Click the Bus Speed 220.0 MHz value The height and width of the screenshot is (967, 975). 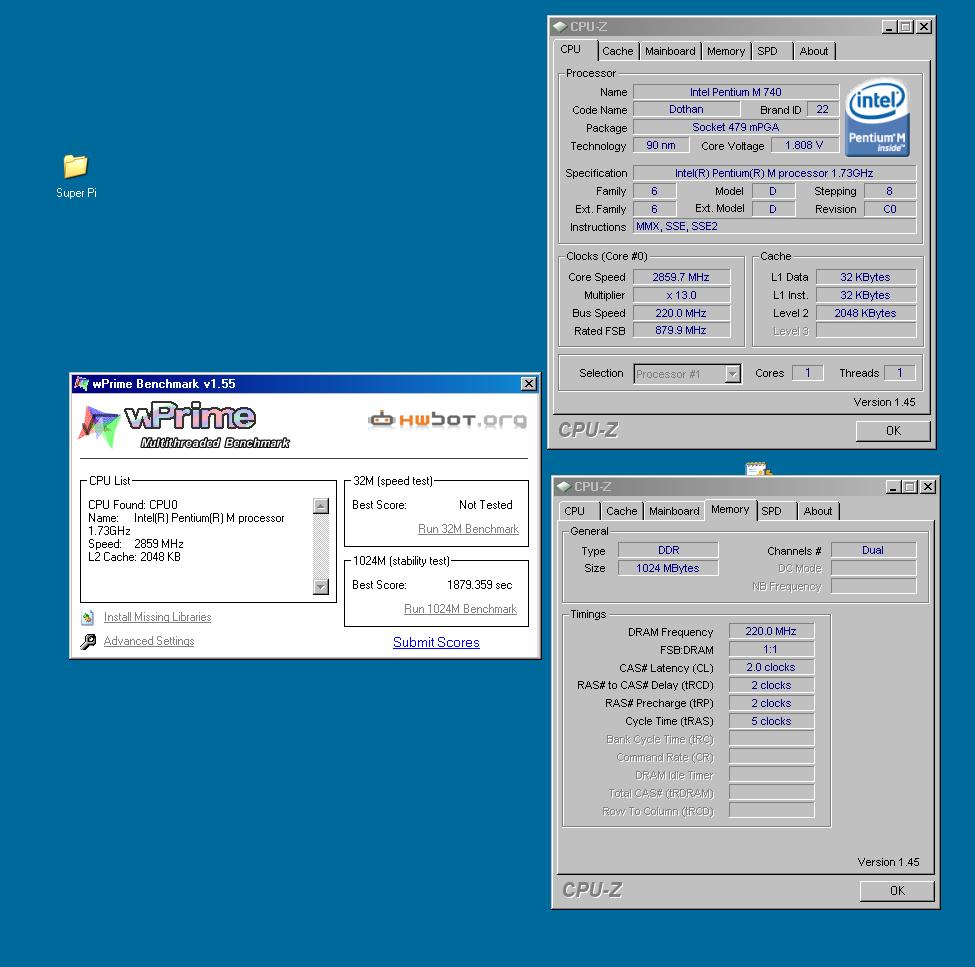point(681,313)
